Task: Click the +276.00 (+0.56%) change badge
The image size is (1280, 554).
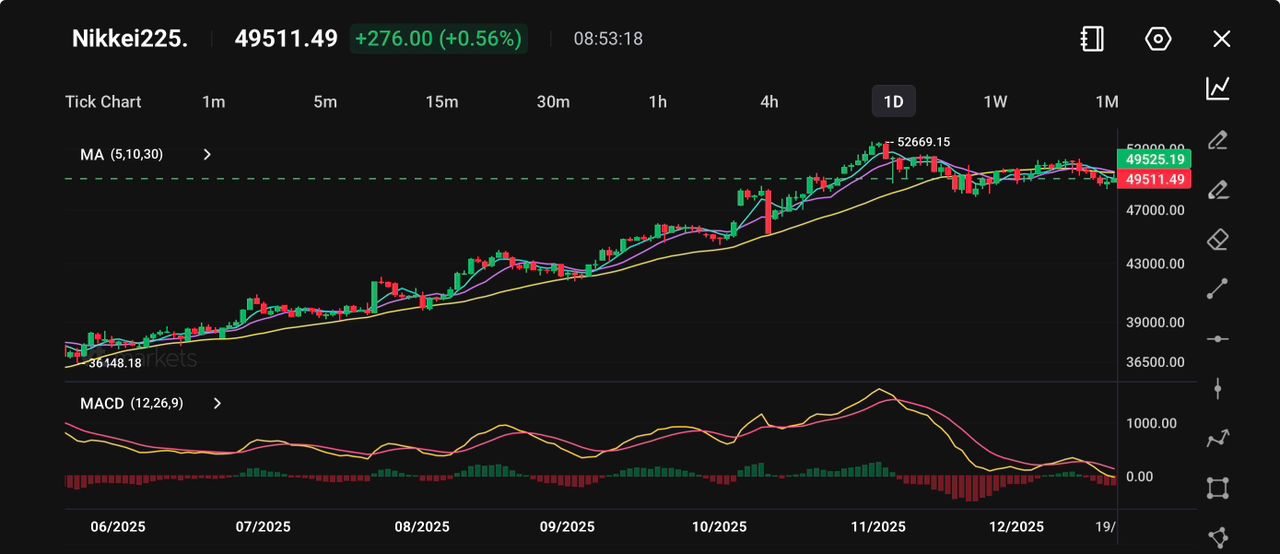Action: pos(438,39)
